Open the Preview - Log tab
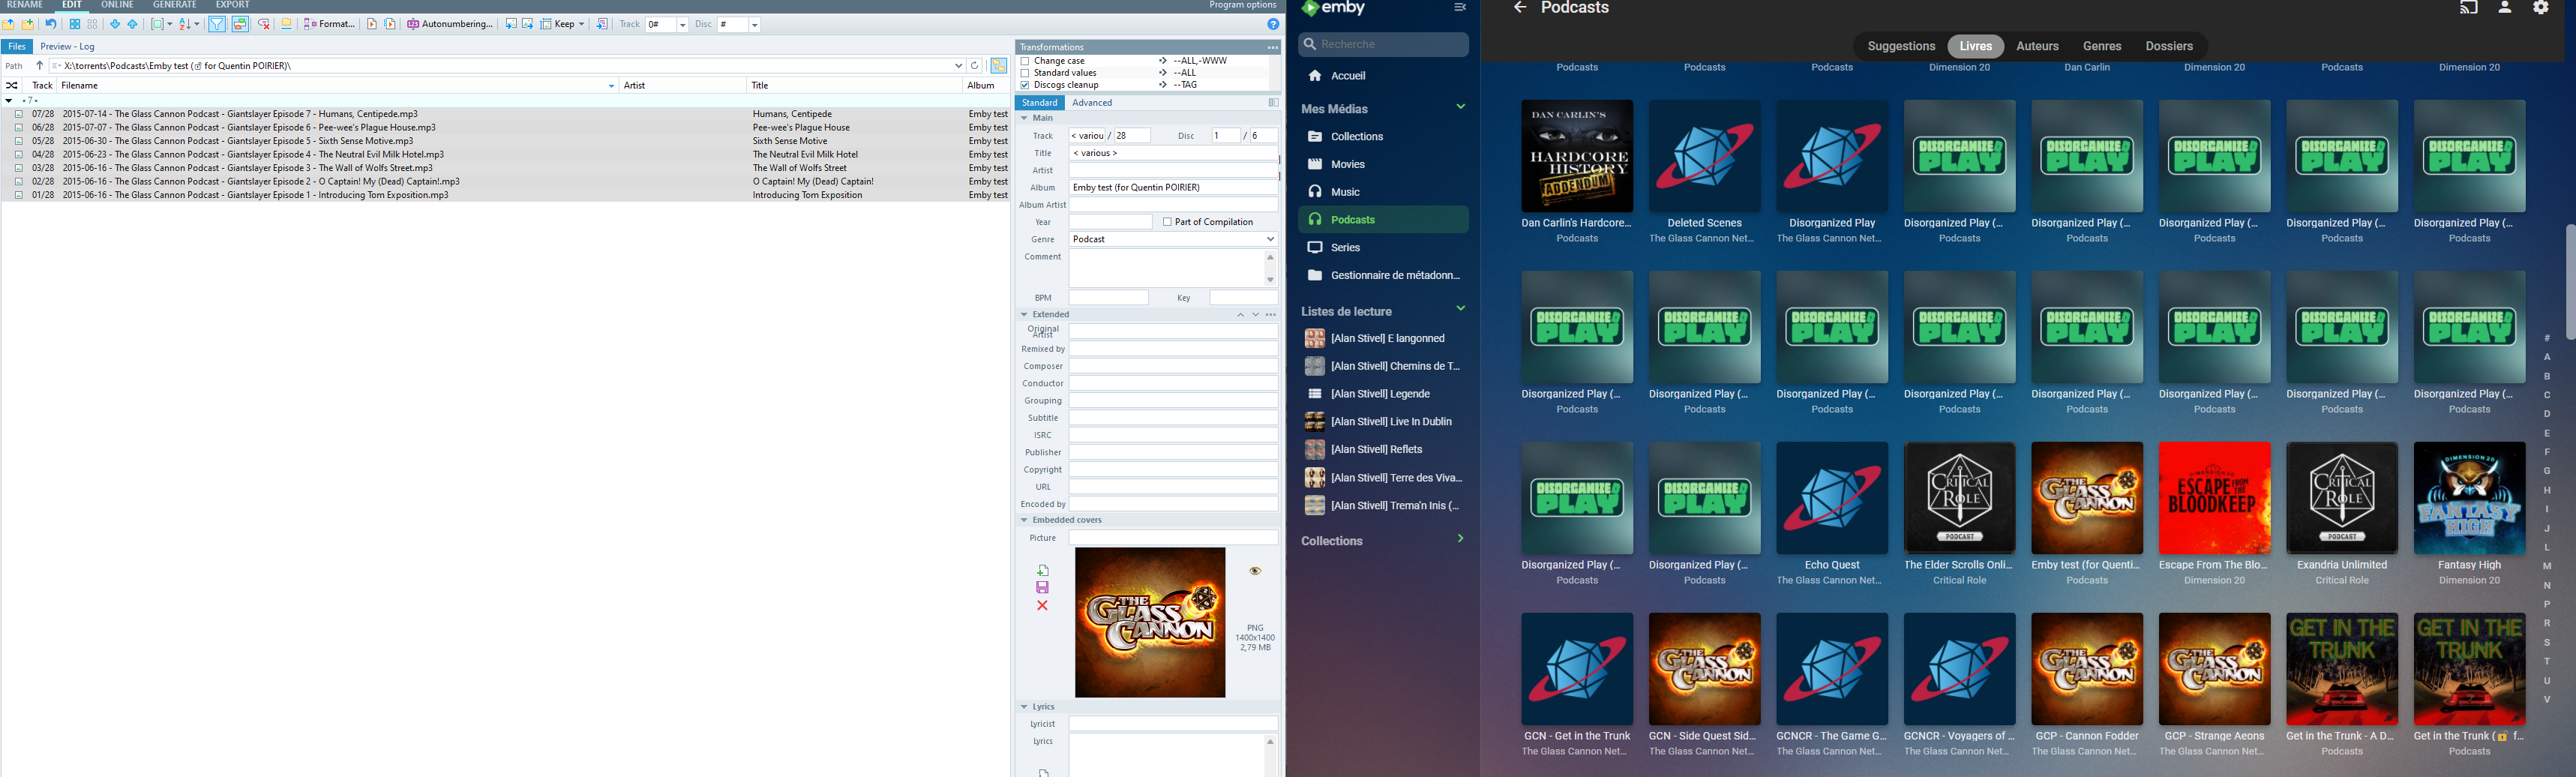Viewport: 2576px width, 777px height. point(67,47)
